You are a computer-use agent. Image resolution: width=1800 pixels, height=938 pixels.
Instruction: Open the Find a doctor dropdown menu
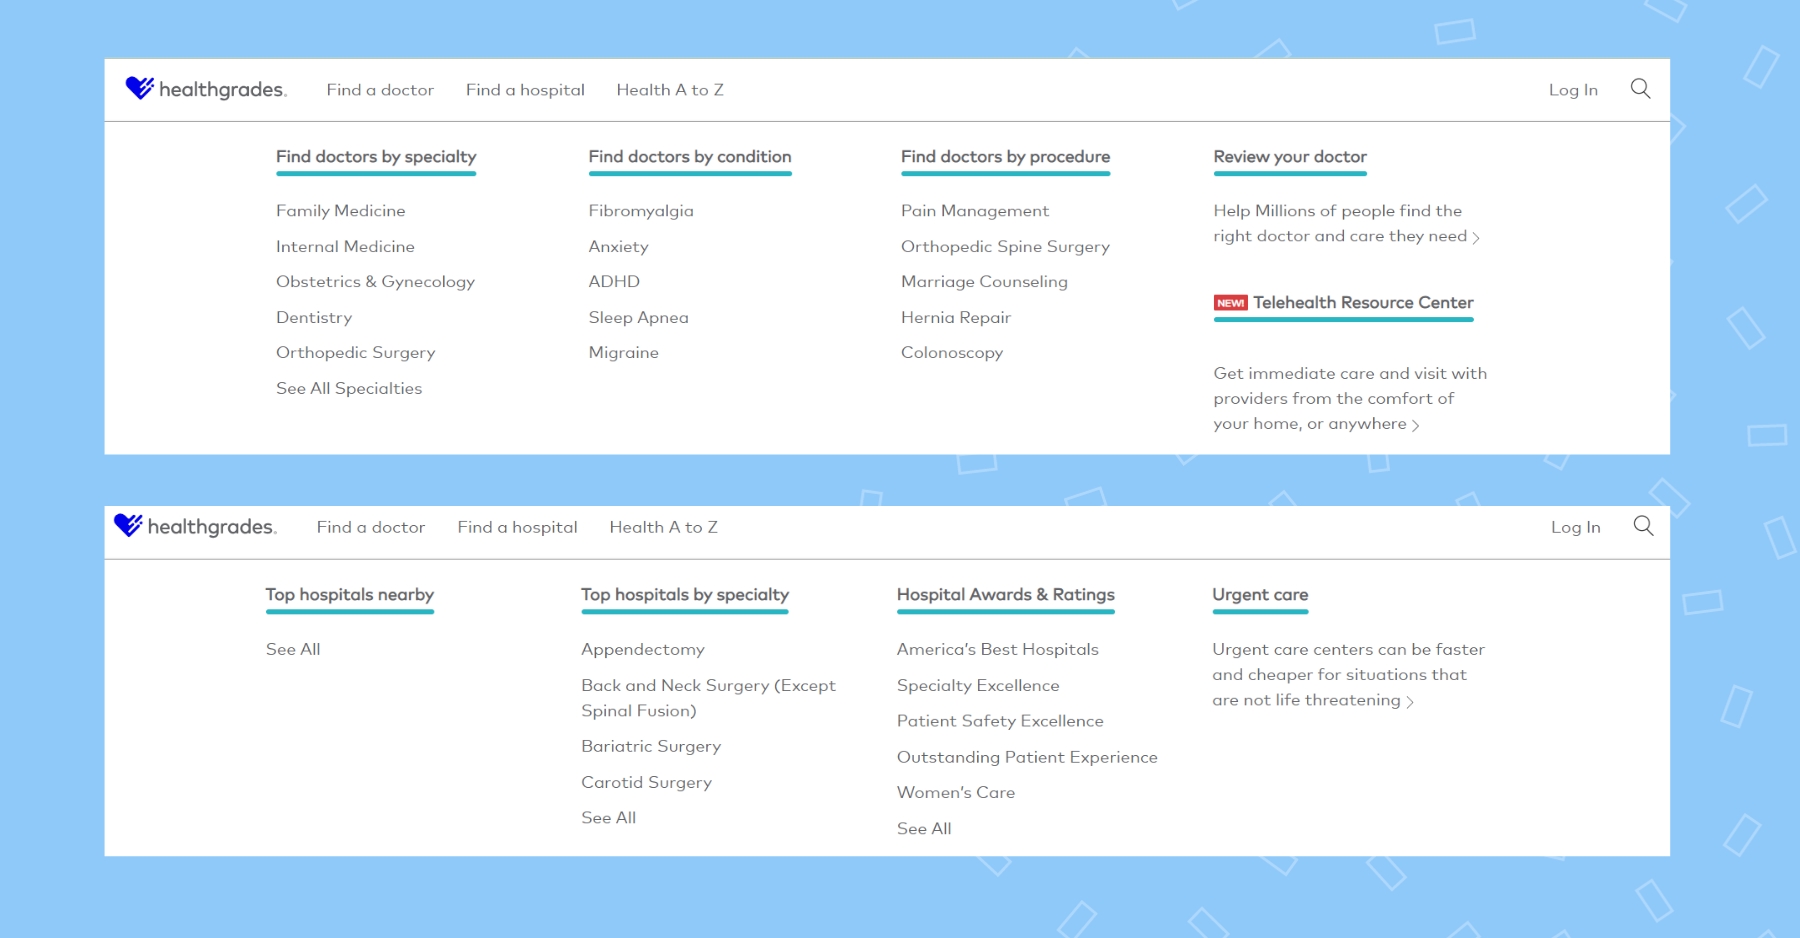pos(380,89)
